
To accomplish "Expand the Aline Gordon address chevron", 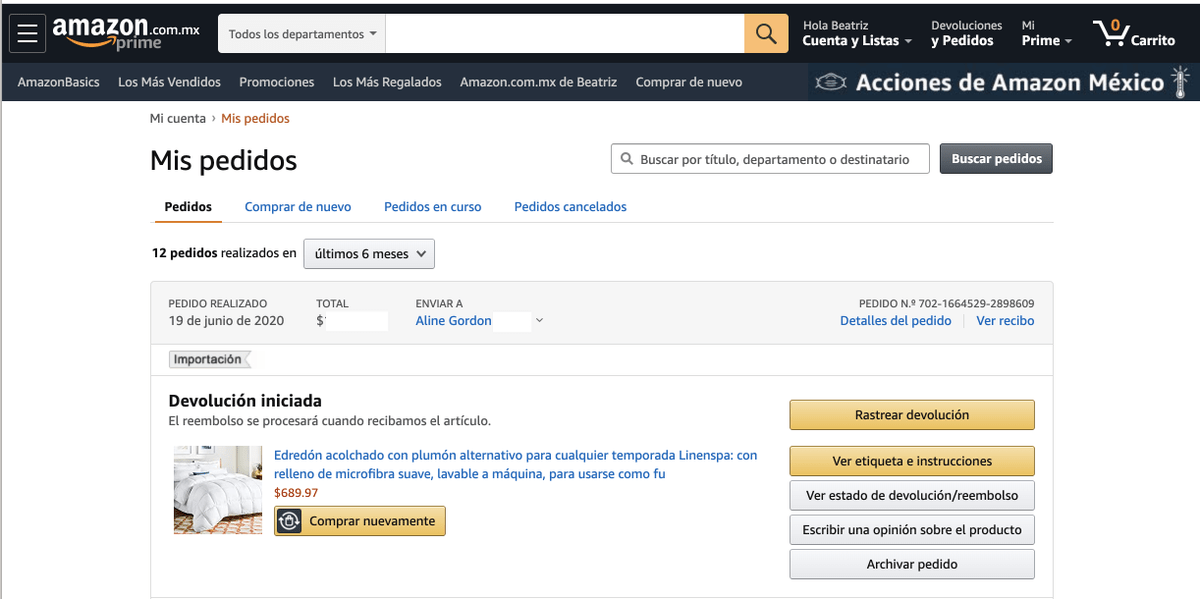I will tap(540, 321).
